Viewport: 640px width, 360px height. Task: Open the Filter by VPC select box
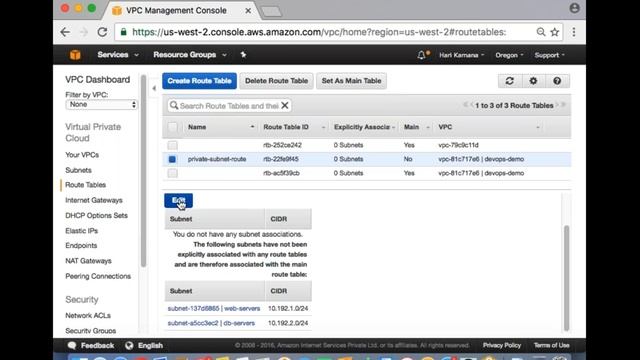101,104
